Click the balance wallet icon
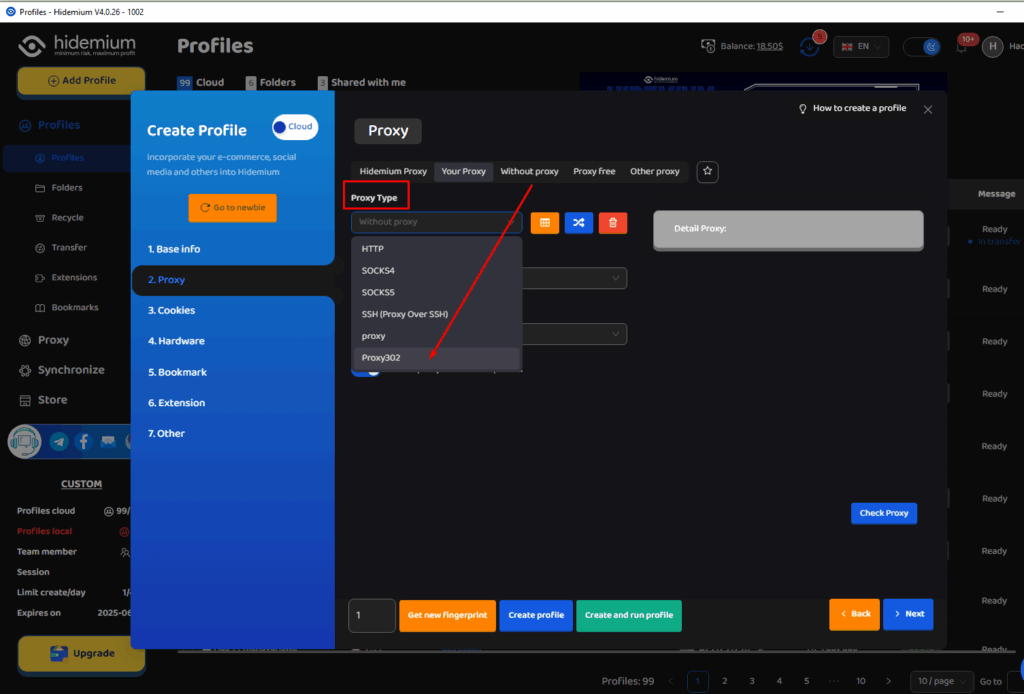Viewport: 1024px width, 694px height. click(708, 46)
